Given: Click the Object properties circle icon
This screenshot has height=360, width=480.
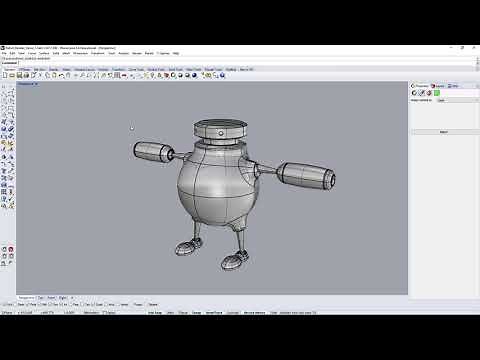Looking at the screenshot, I should [414, 93].
